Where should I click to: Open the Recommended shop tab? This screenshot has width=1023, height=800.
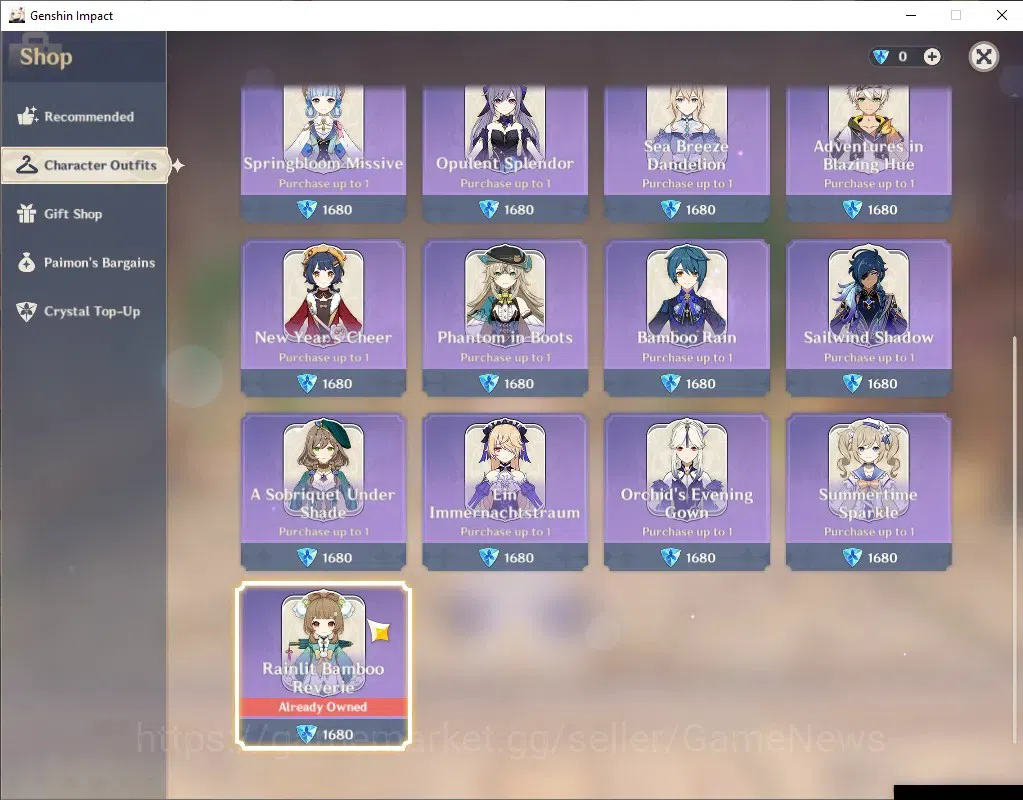(x=84, y=117)
